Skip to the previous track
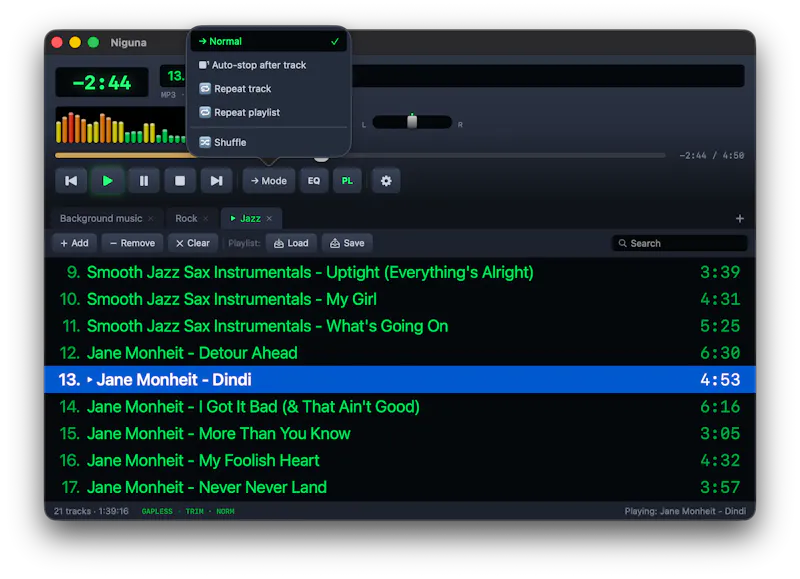Screen dimensions: 800x579 [x=71, y=181]
